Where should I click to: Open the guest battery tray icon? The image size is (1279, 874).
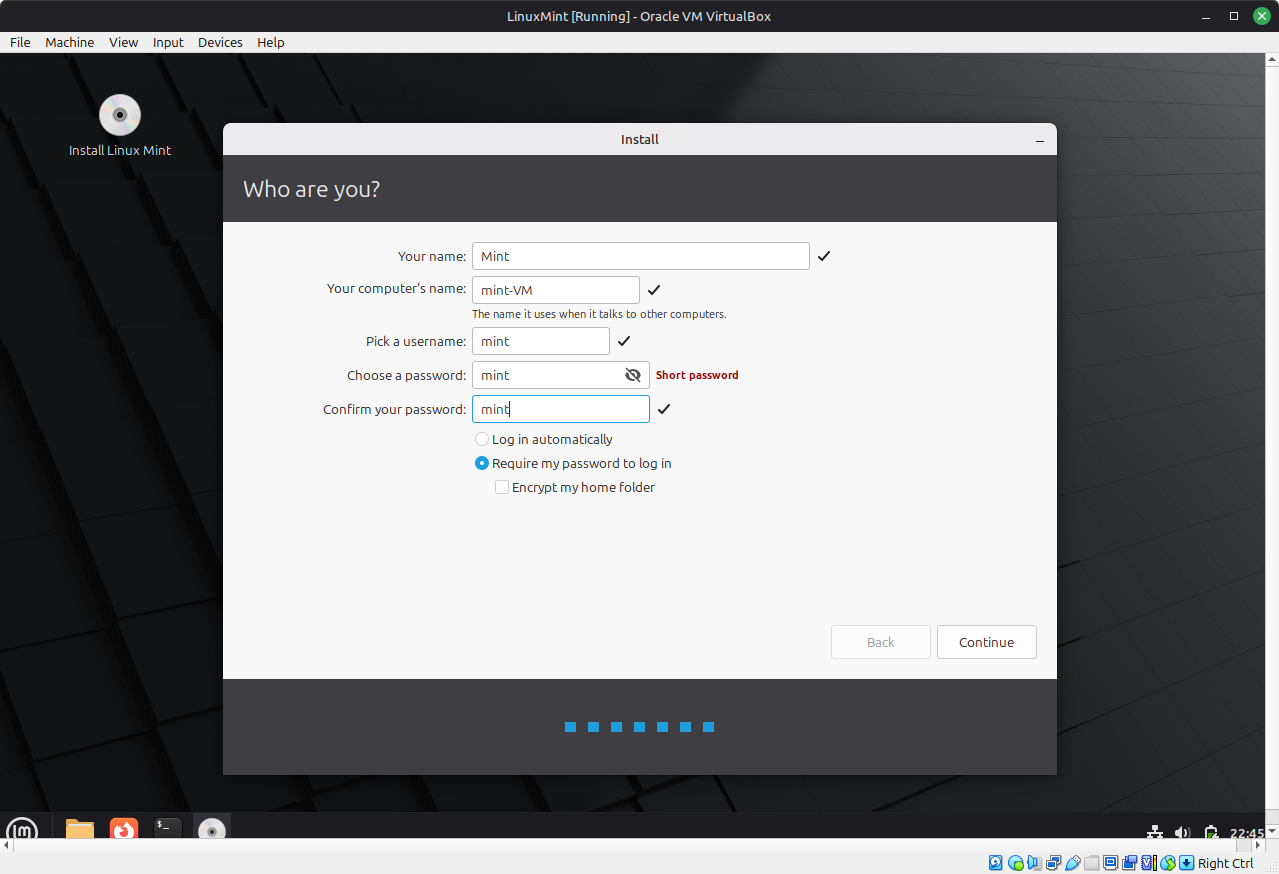pos(1211,832)
